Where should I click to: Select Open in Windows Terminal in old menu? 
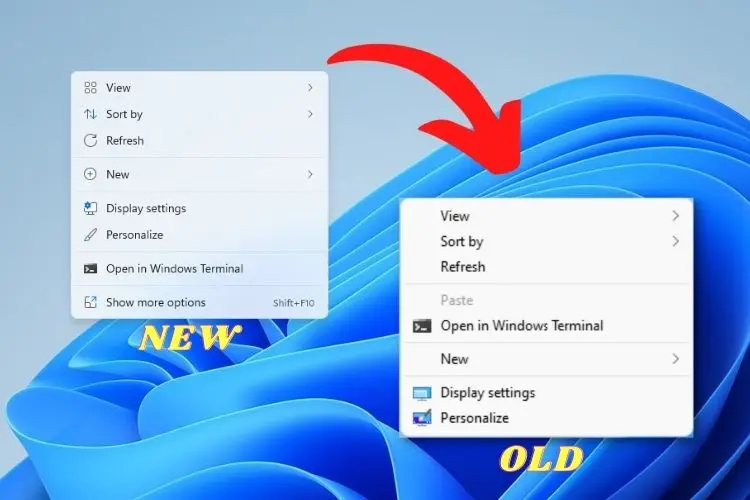[x=547, y=326]
